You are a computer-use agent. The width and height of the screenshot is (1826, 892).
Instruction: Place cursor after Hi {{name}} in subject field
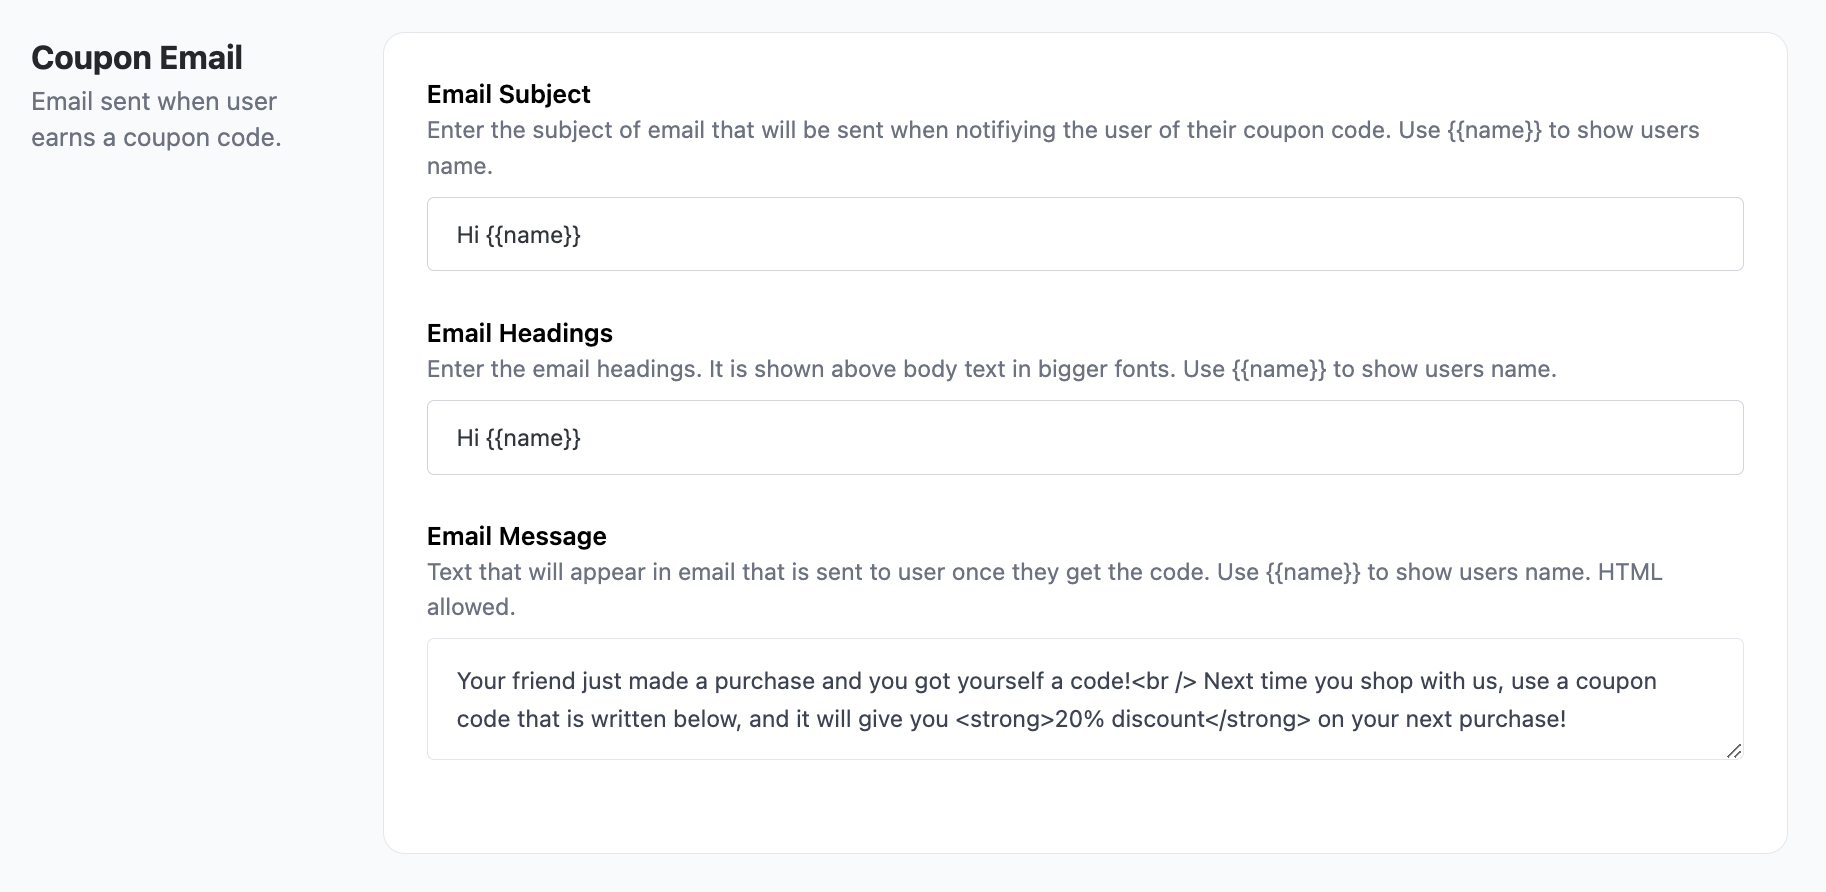point(583,234)
